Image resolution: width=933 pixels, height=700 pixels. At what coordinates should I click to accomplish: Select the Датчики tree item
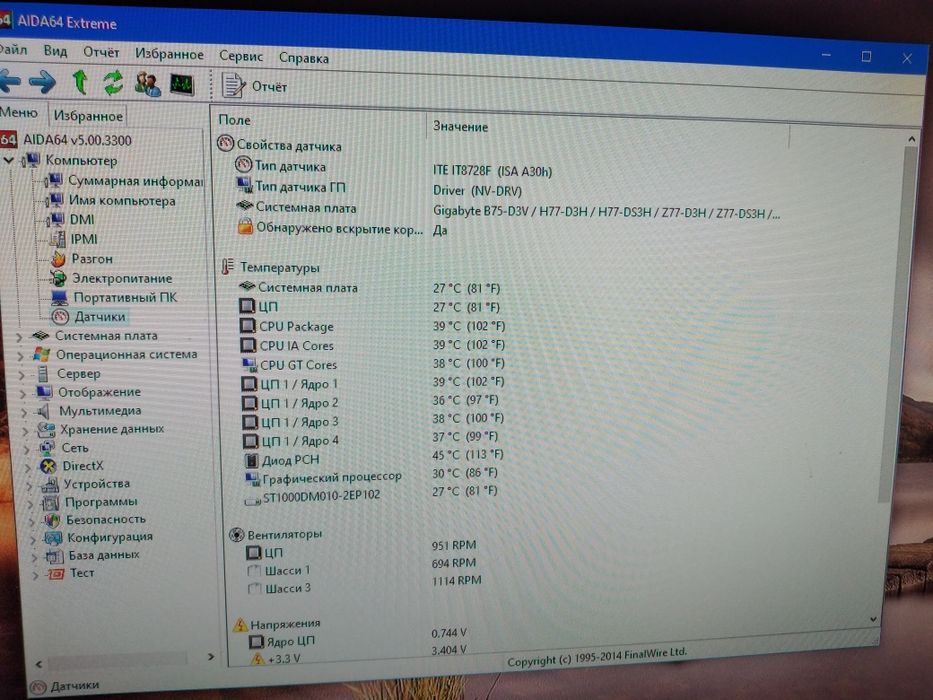pyautogui.click(x=100, y=317)
